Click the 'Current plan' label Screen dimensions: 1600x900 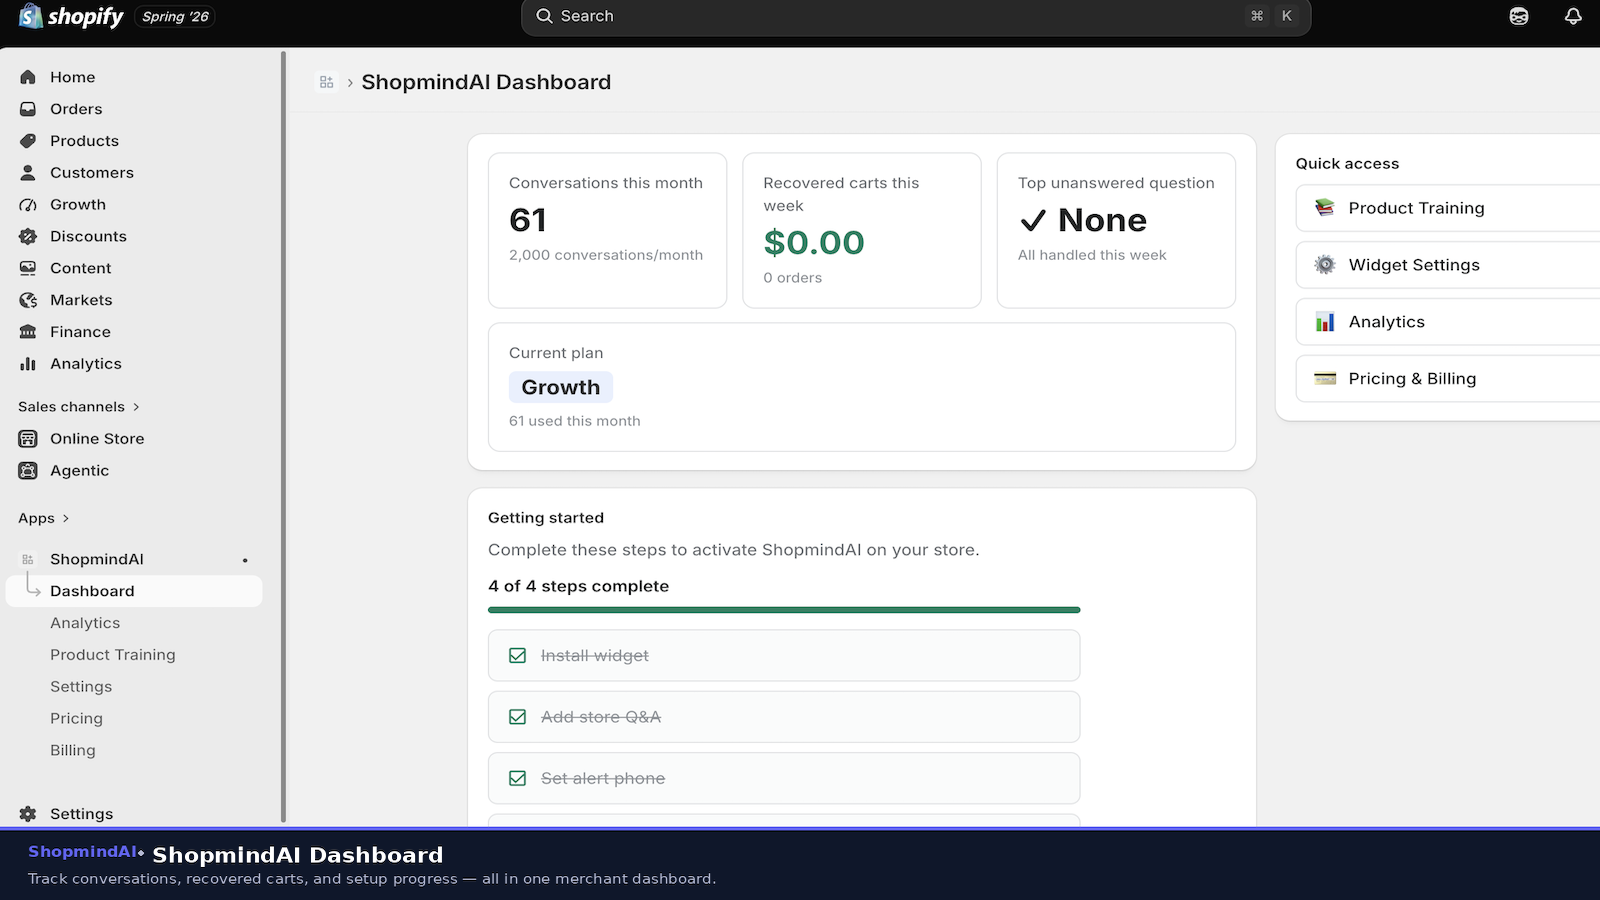556,353
